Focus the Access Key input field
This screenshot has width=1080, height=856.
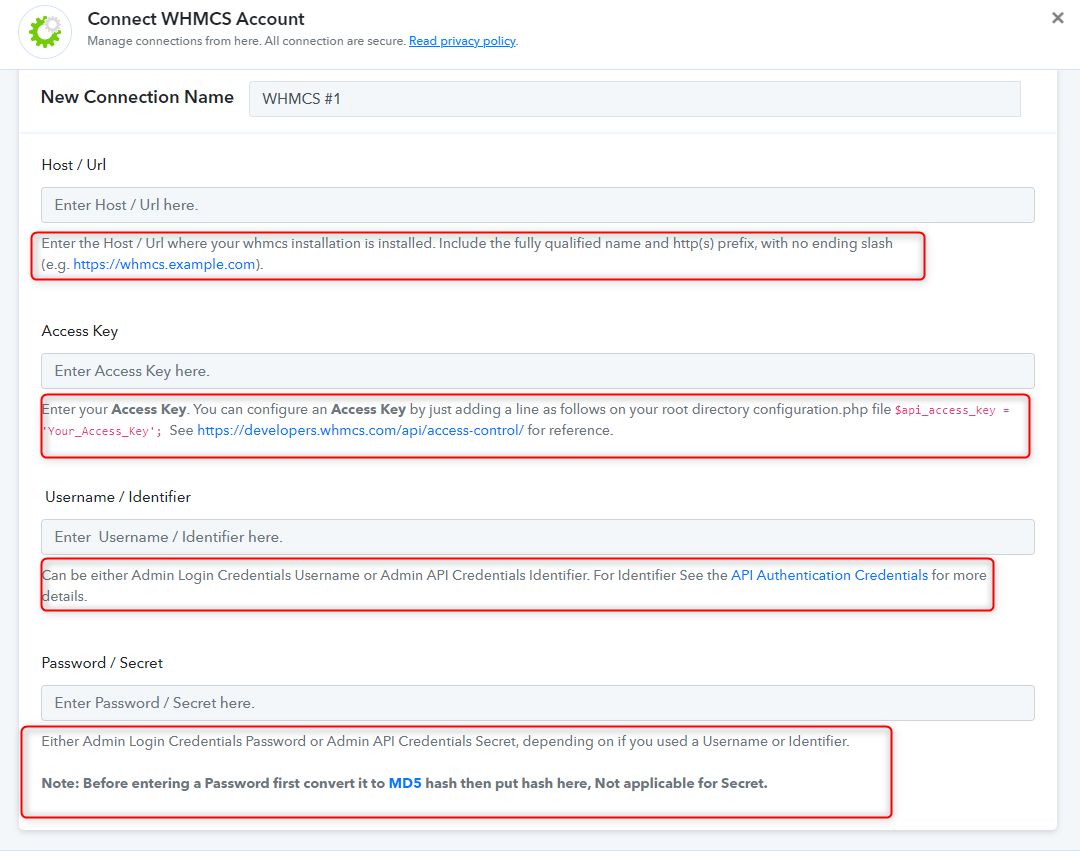(537, 371)
